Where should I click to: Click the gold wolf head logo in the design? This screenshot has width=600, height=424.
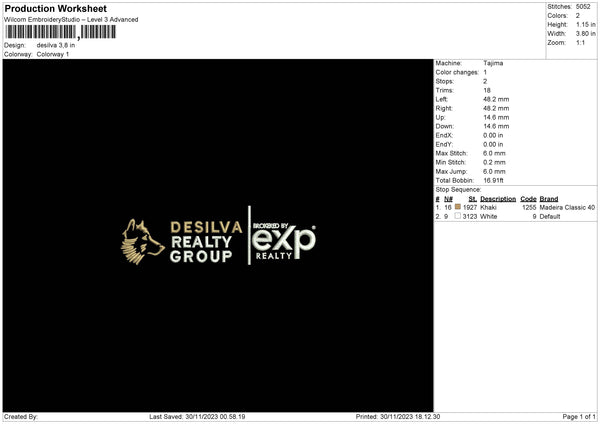[x=142, y=241]
